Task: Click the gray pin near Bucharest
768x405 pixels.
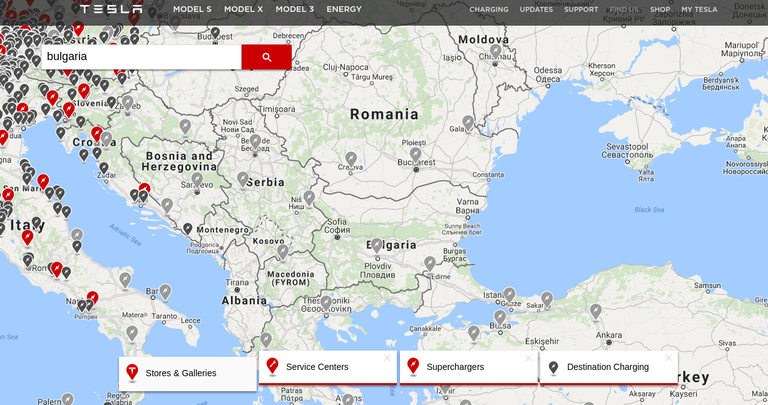Action: [415, 155]
